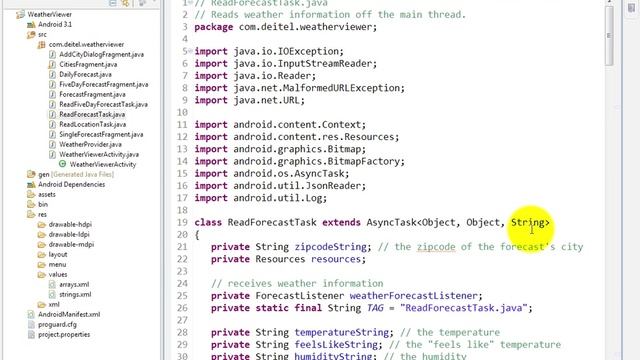Click the com.deitel.weatherviewer package icon
The height and width of the screenshot is (360, 640).
pos(41,45)
